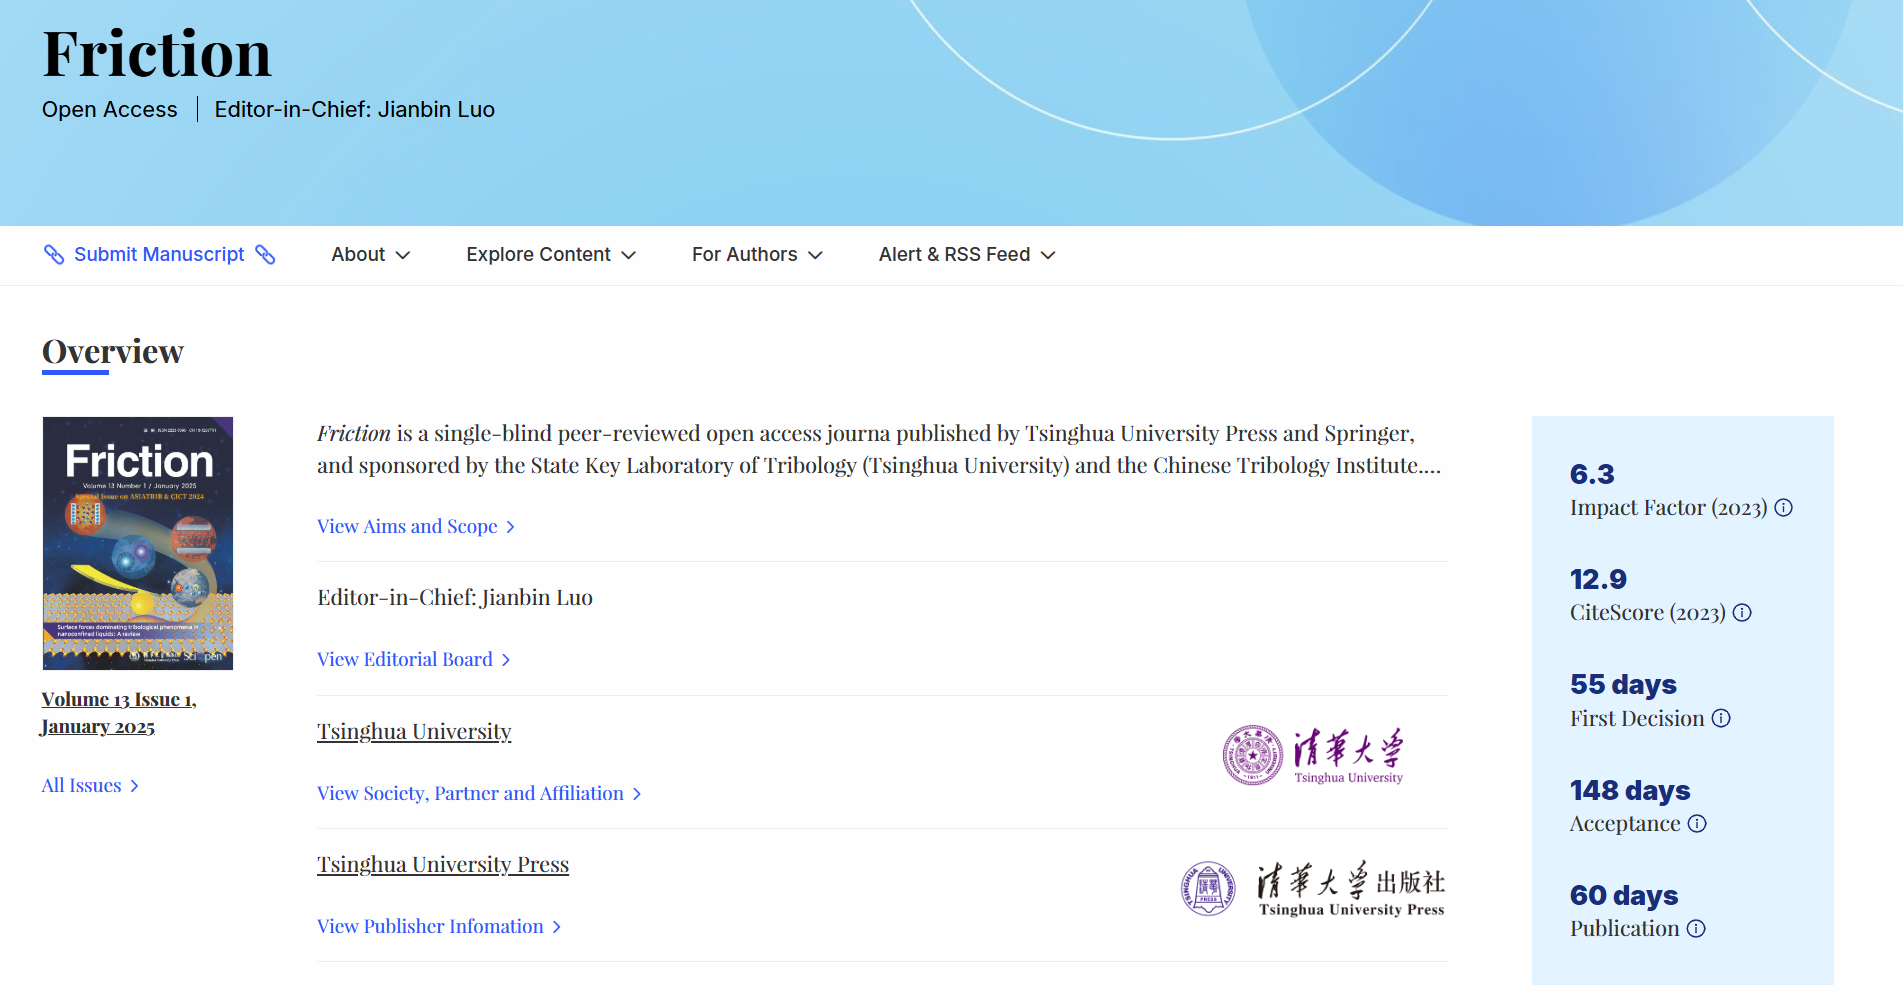Image resolution: width=1903 pixels, height=1002 pixels.
Task: Click View Publisher Infomation link
Action: point(437,927)
